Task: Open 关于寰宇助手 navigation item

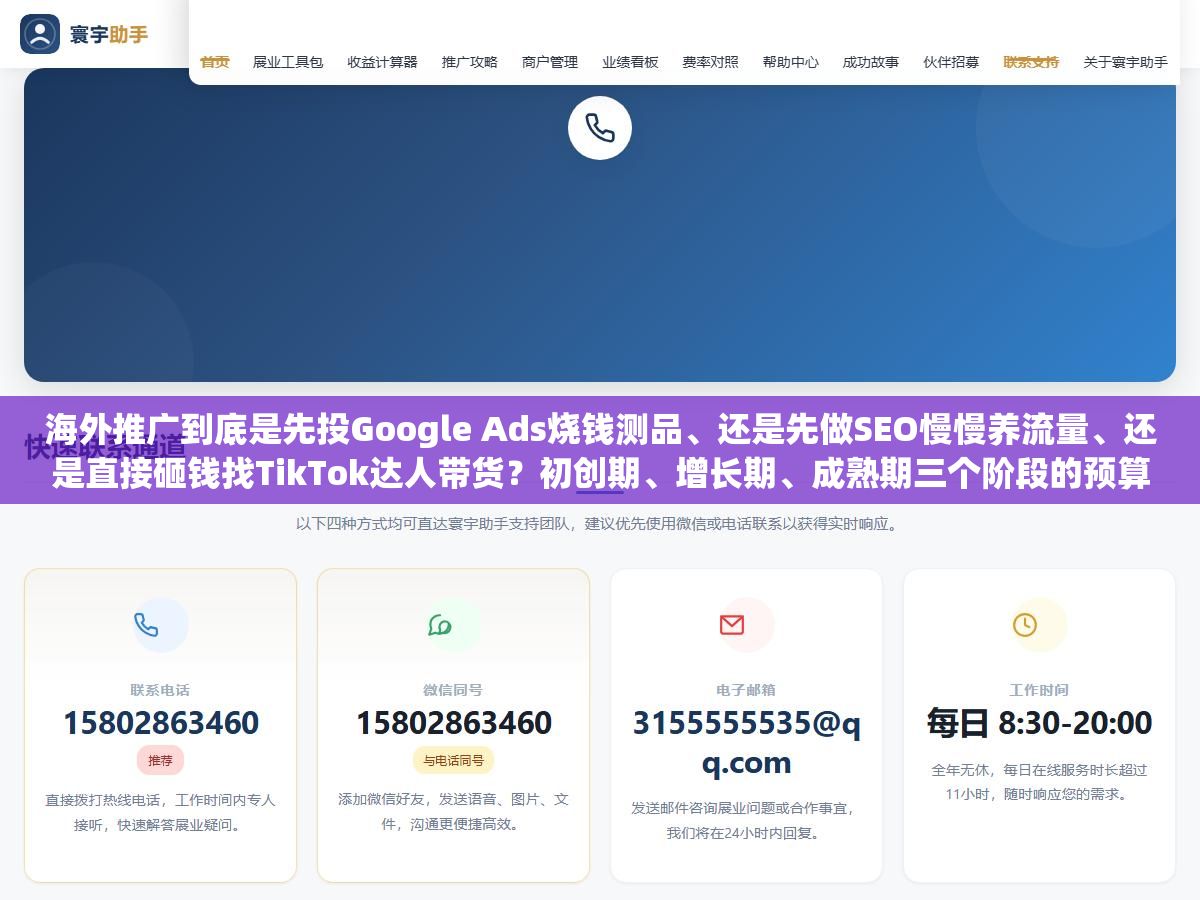Action: point(1126,62)
